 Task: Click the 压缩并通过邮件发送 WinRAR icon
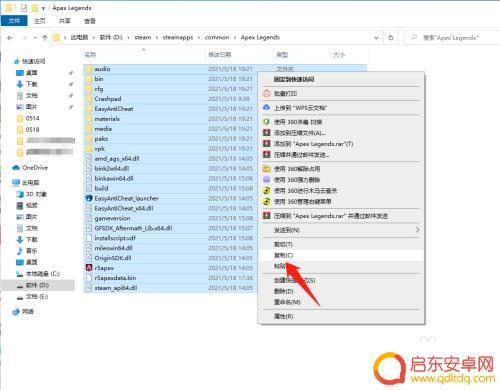[x=266, y=155]
